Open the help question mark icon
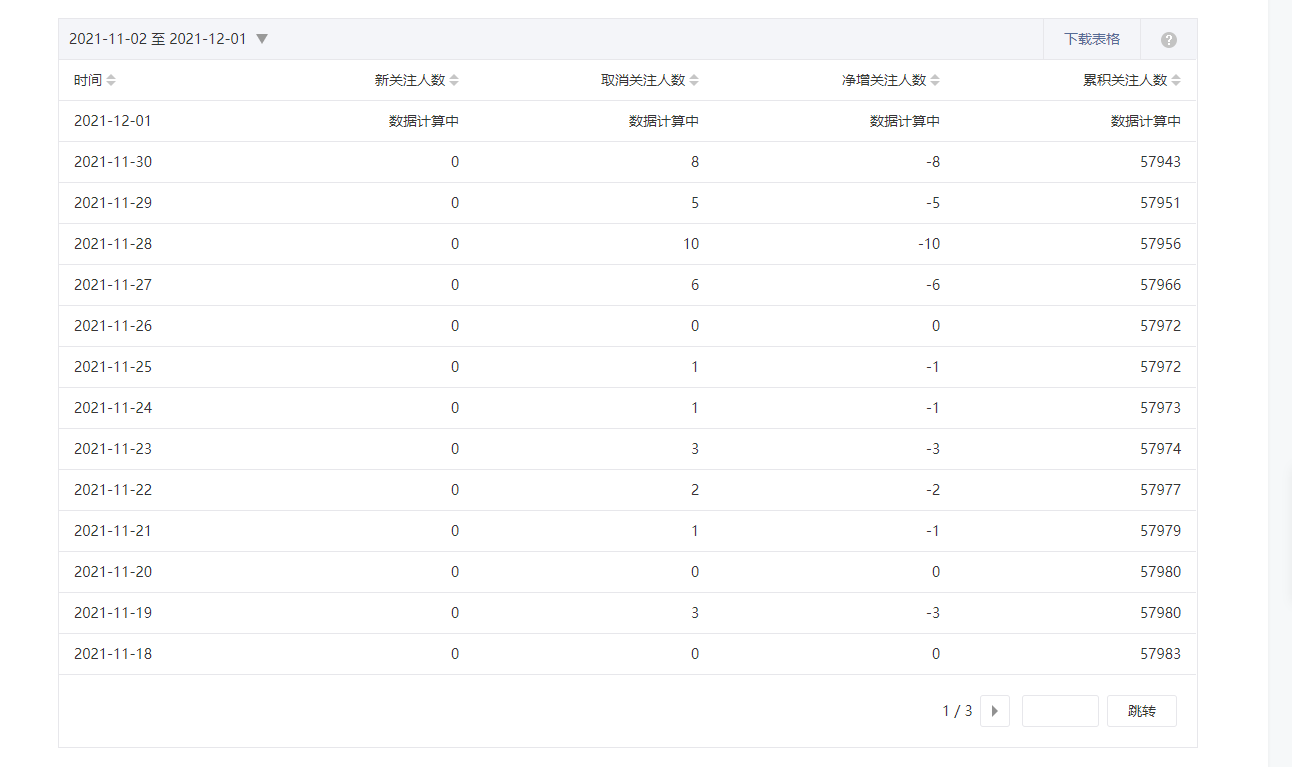1292x767 pixels. point(1168,40)
